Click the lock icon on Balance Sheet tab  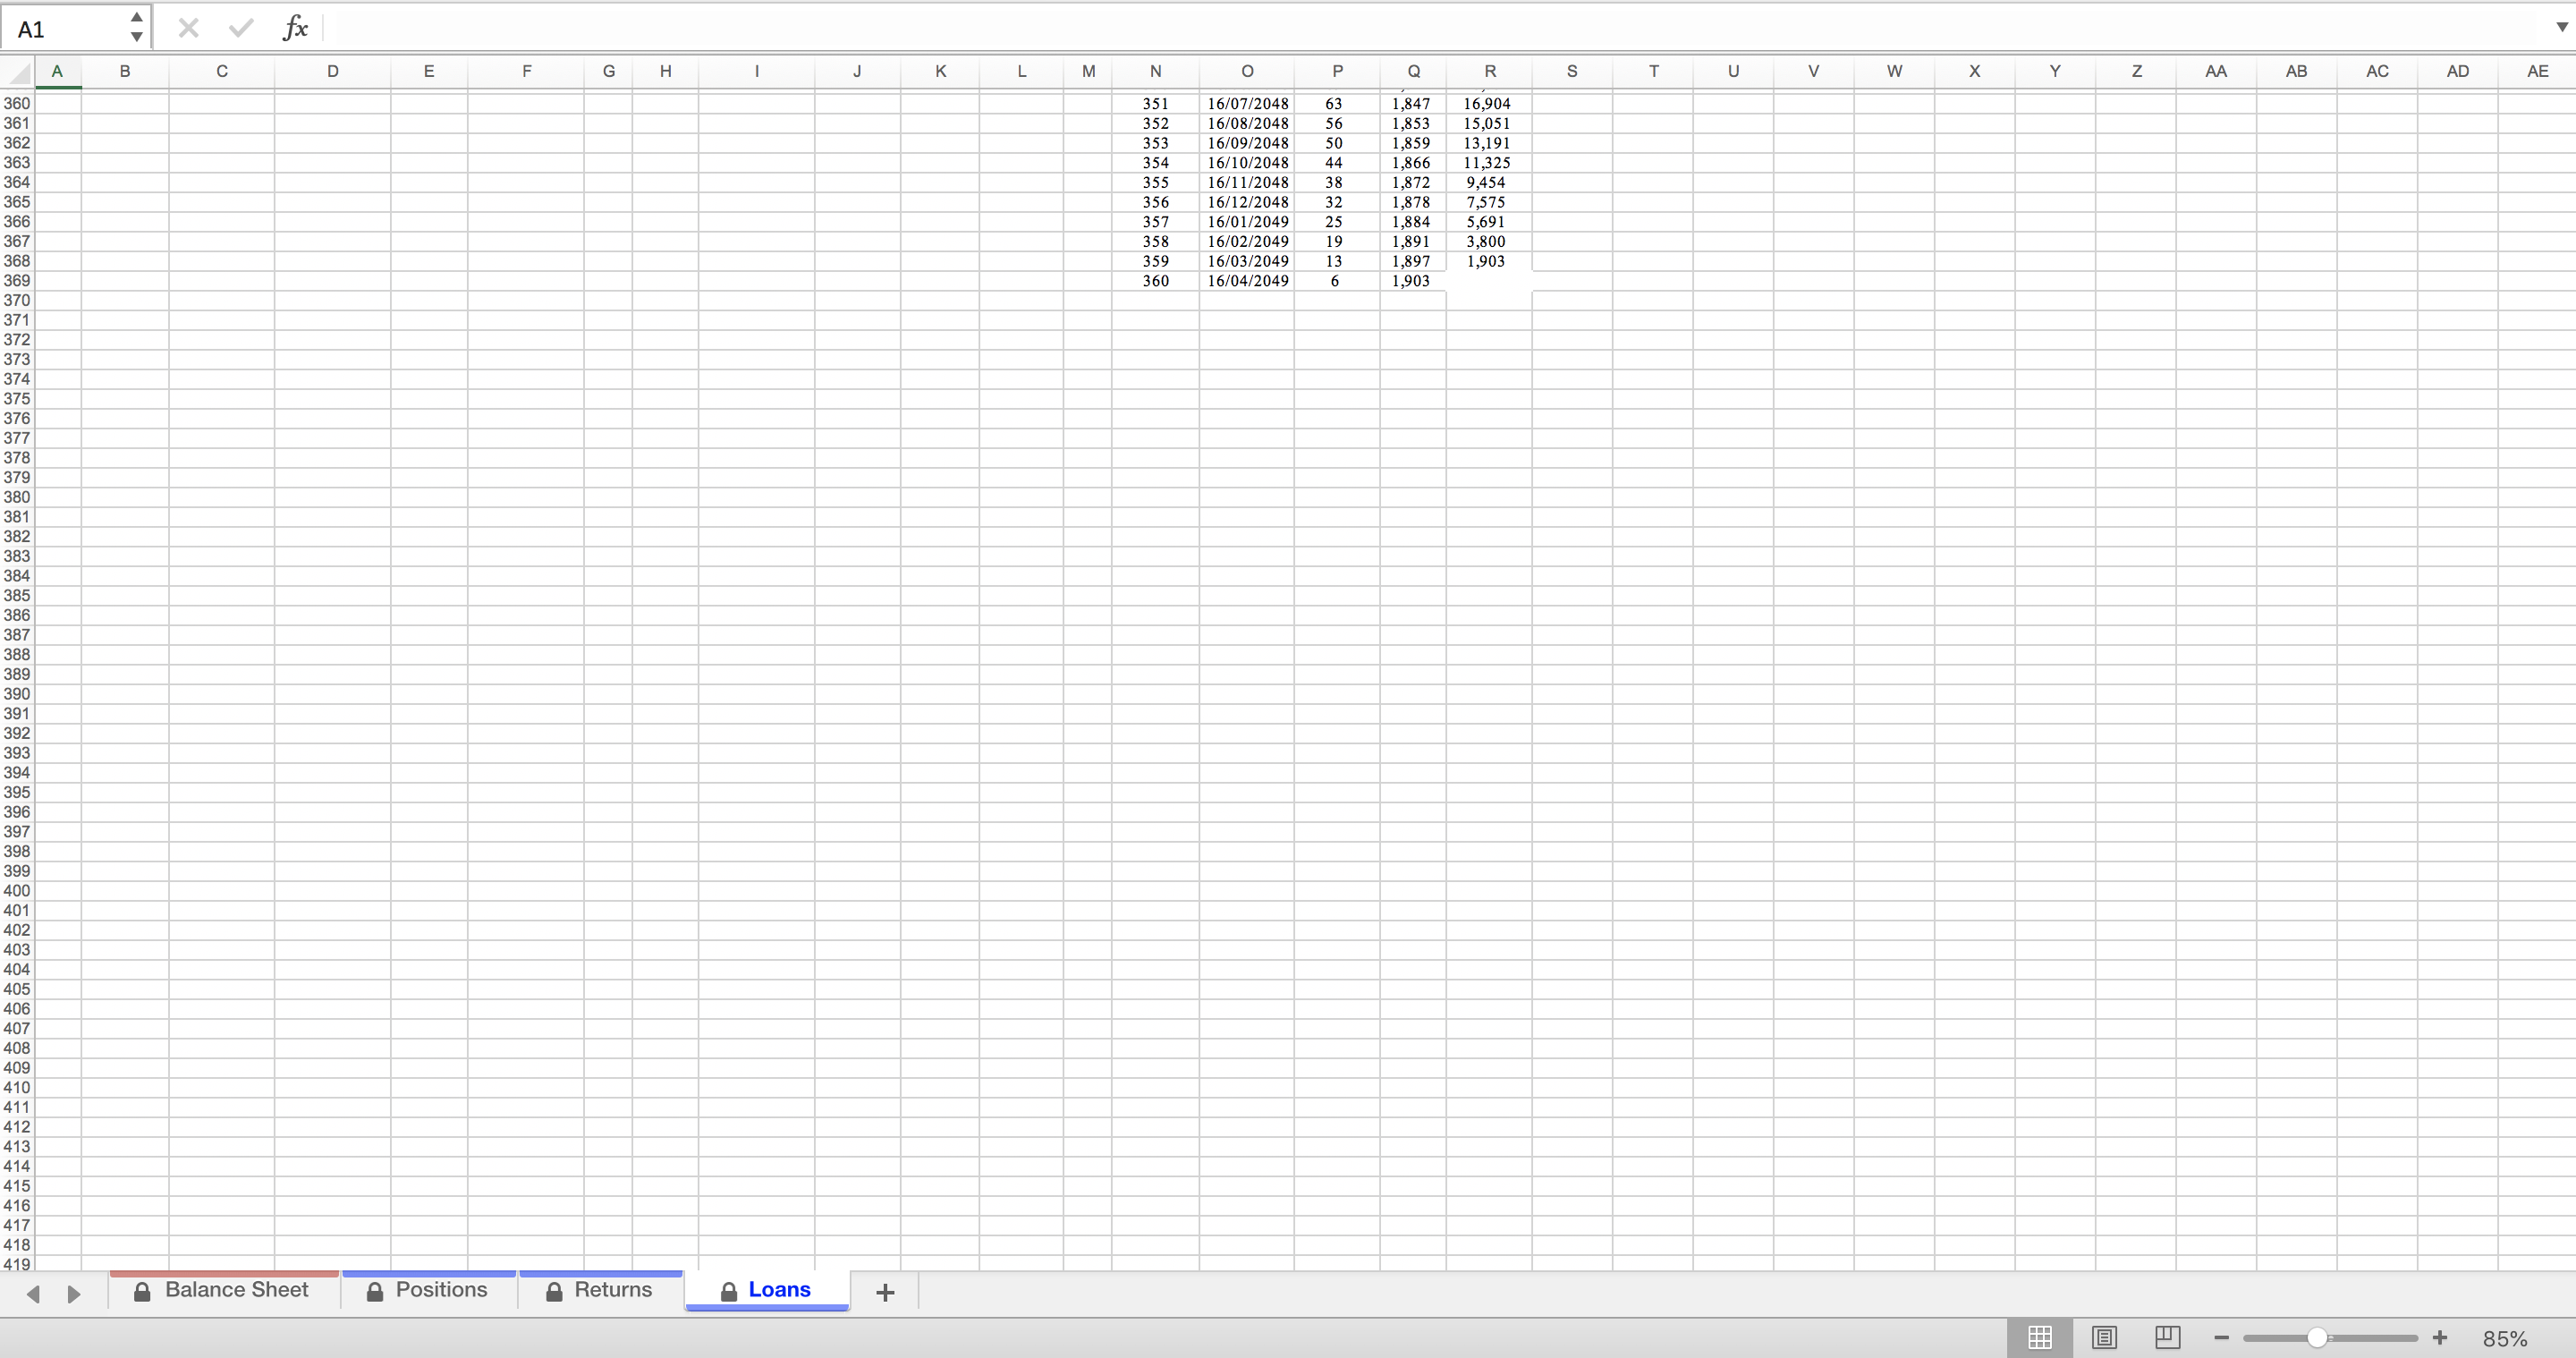click(142, 1292)
